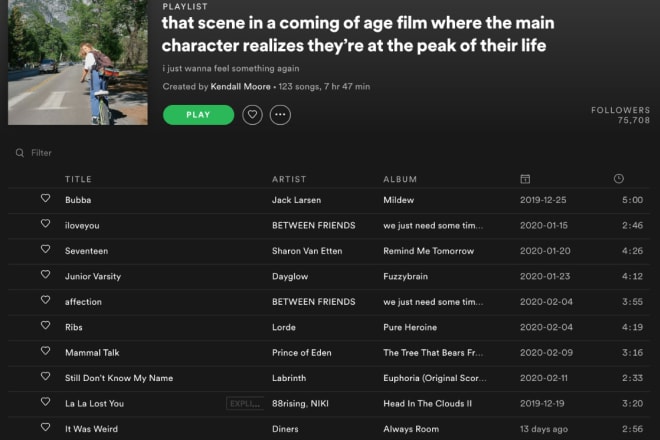The width and height of the screenshot is (660, 440).
Task: Save It Was Weird with heart icon
Action: (x=45, y=427)
